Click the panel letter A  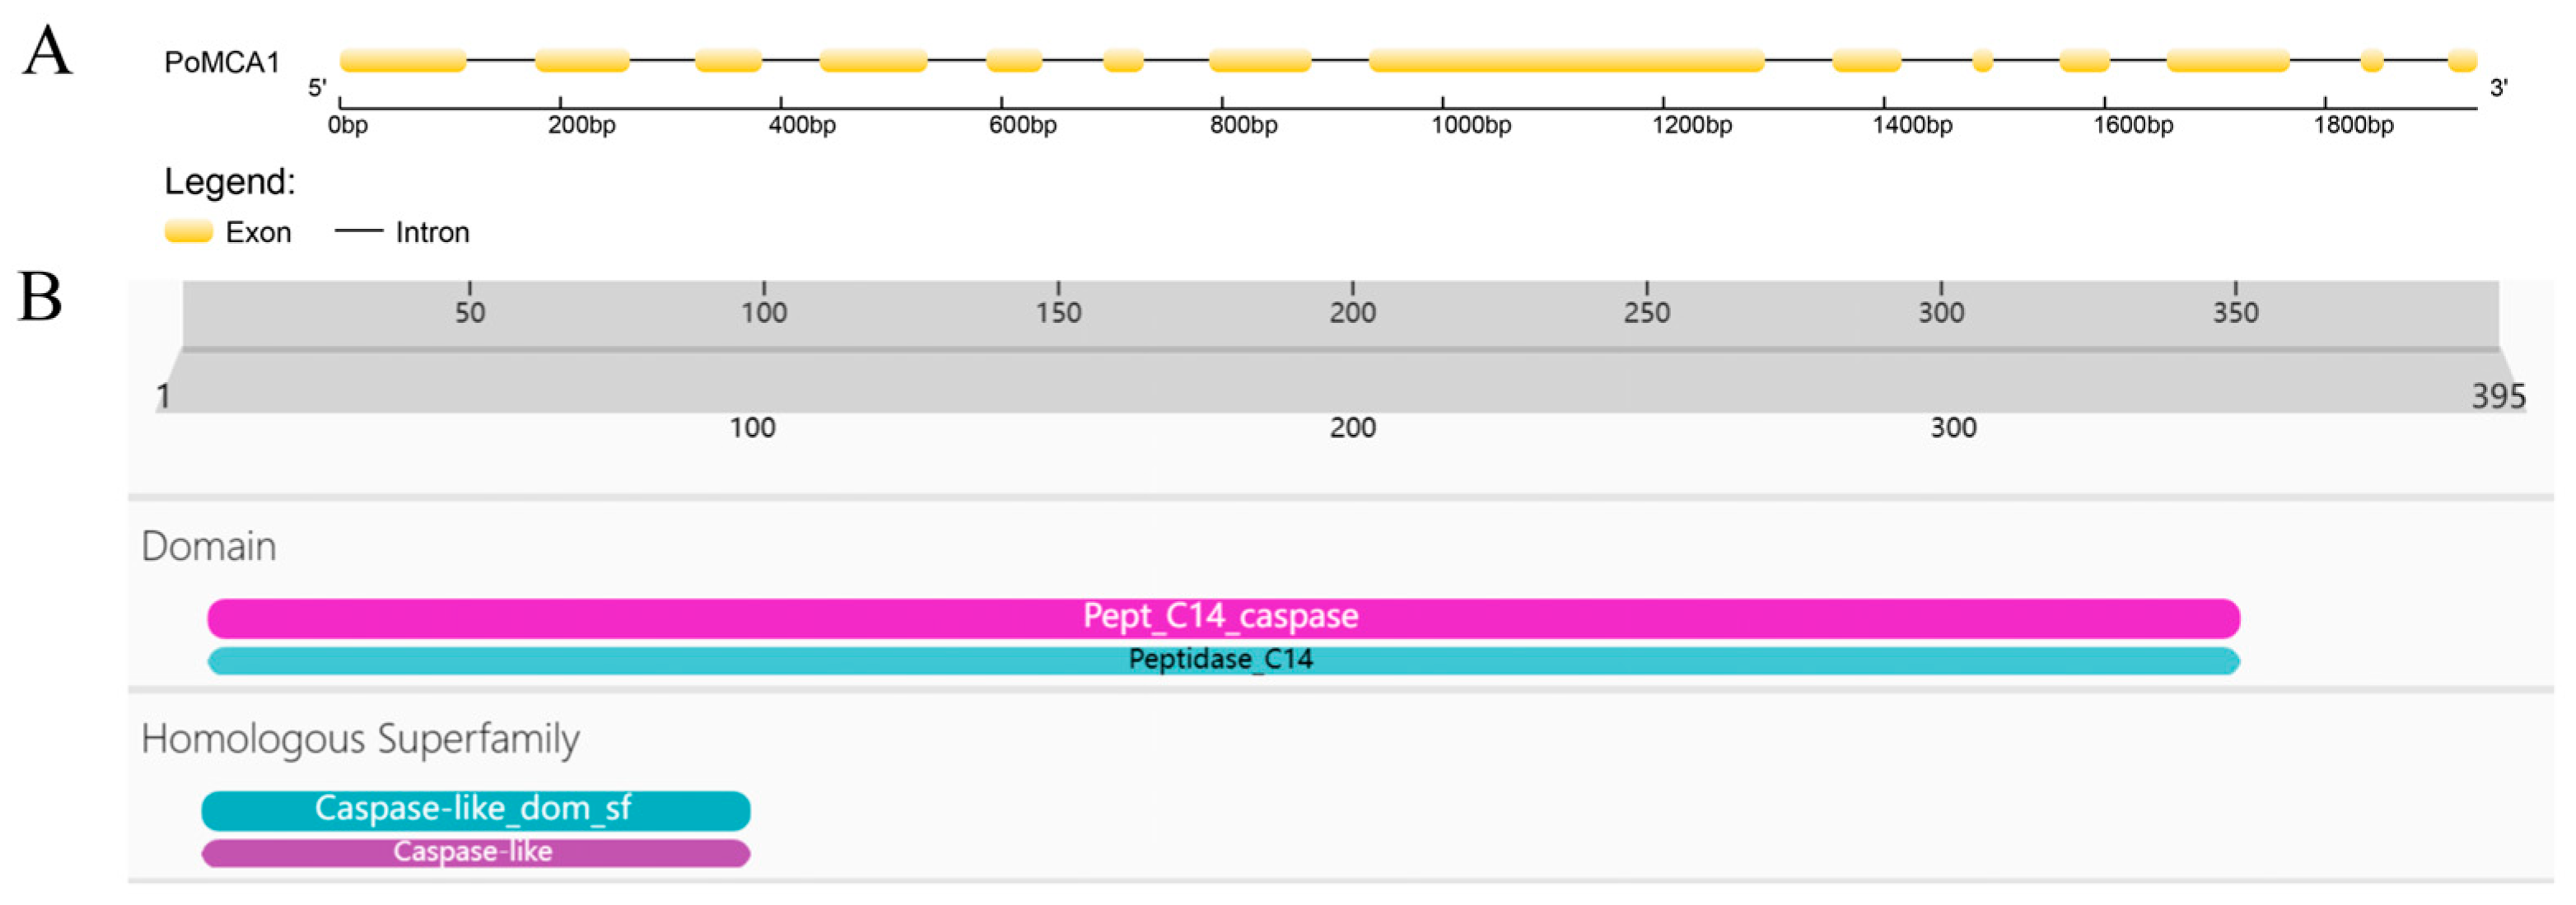coord(47,52)
